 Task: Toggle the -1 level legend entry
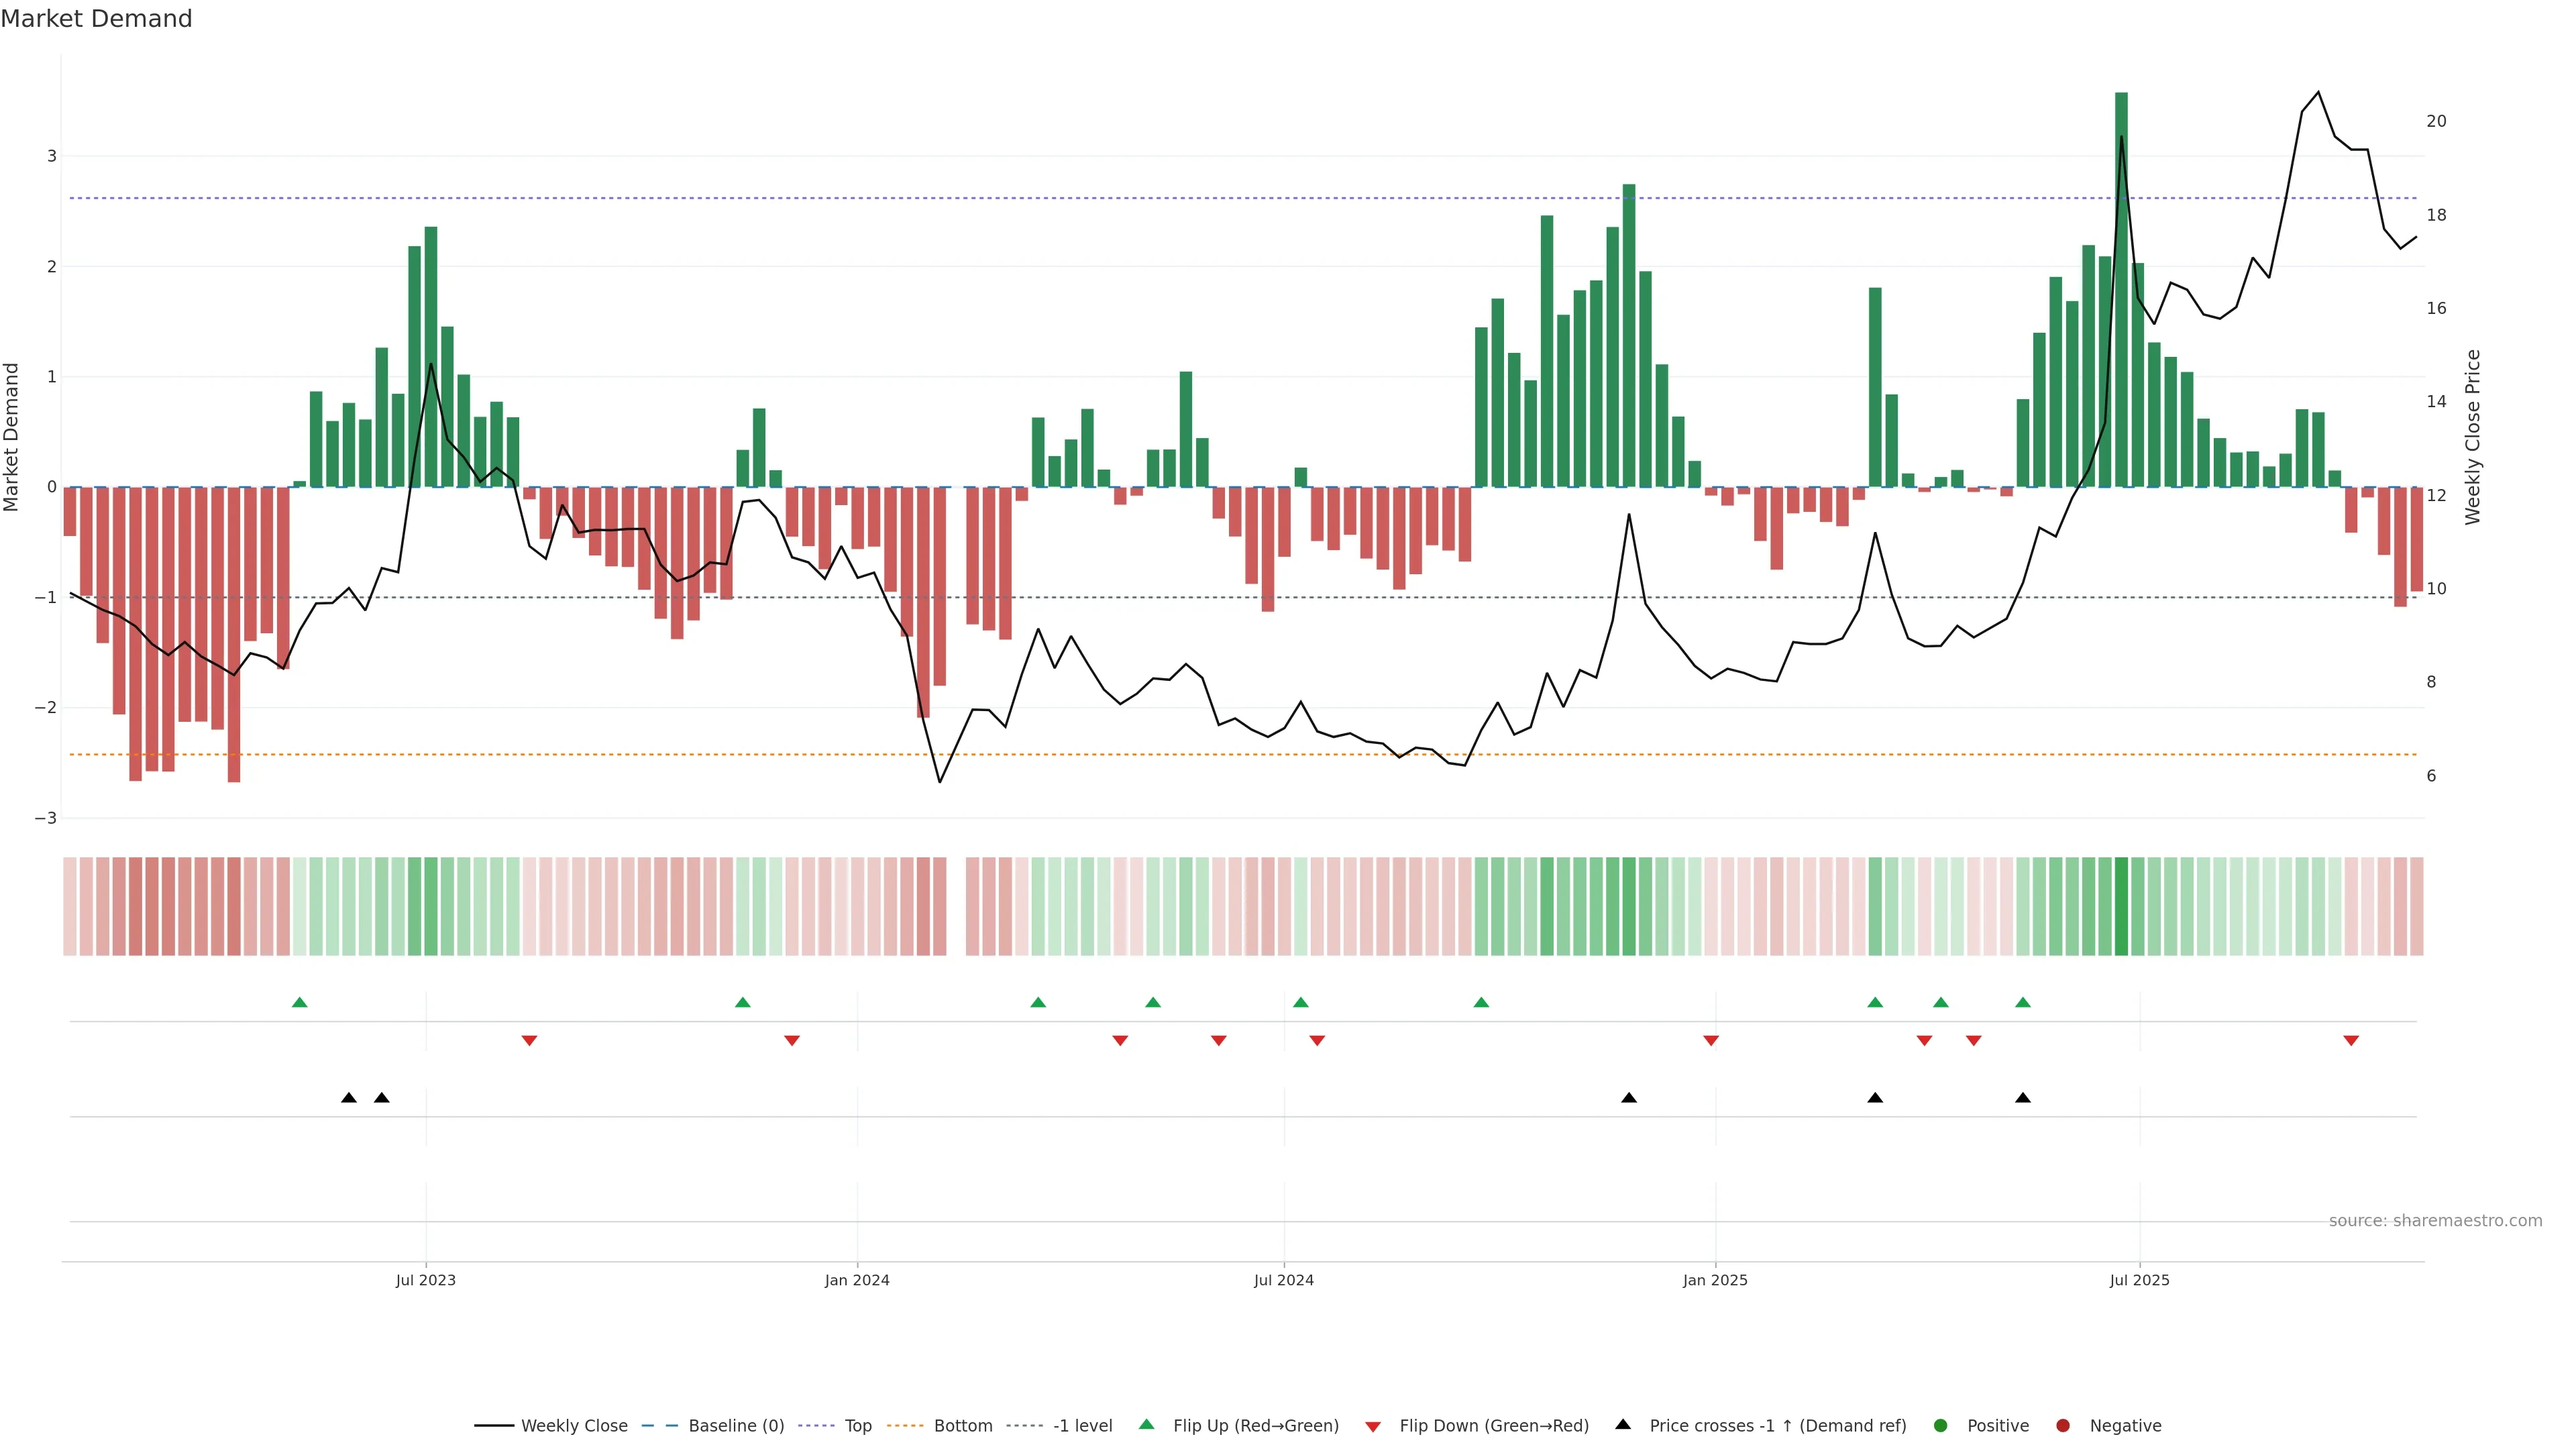point(1082,1425)
